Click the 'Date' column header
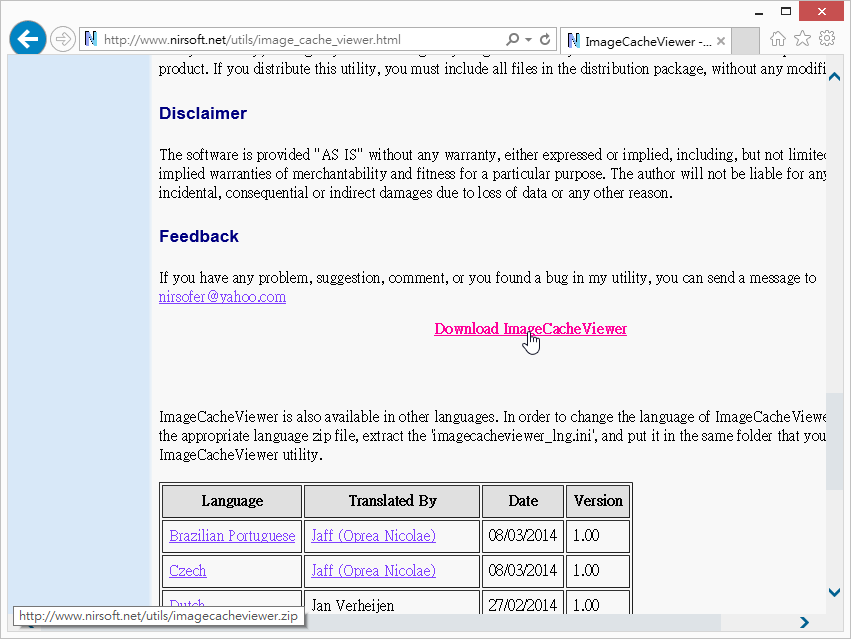The height and width of the screenshot is (639, 851). (523, 501)
